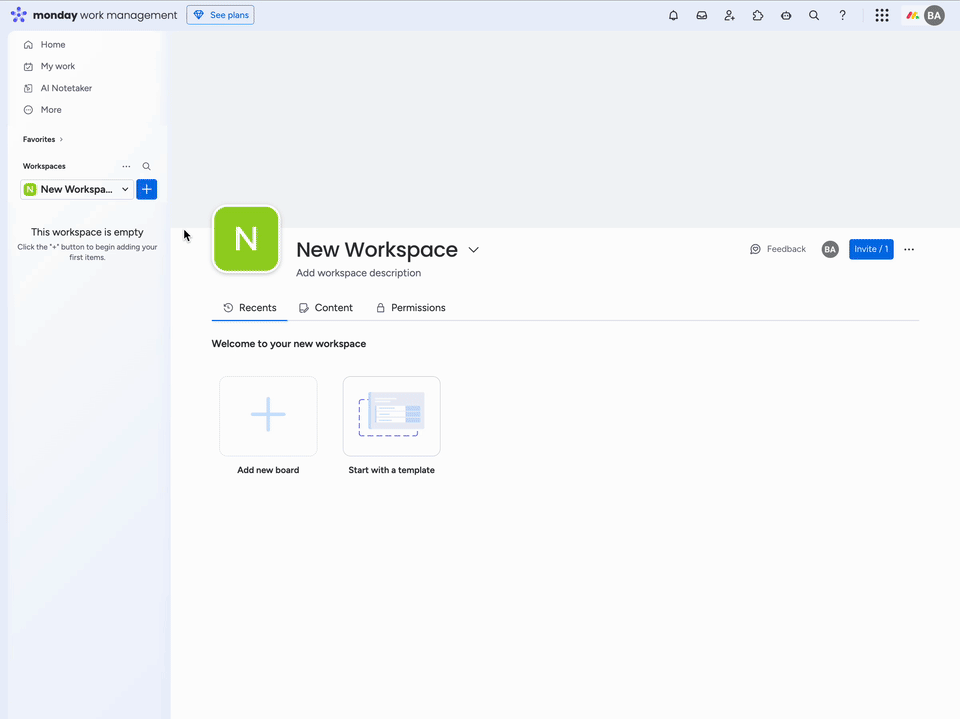Click the See plans button
The height and width of the screenshot is (719, 960).
tap(220, 15)
